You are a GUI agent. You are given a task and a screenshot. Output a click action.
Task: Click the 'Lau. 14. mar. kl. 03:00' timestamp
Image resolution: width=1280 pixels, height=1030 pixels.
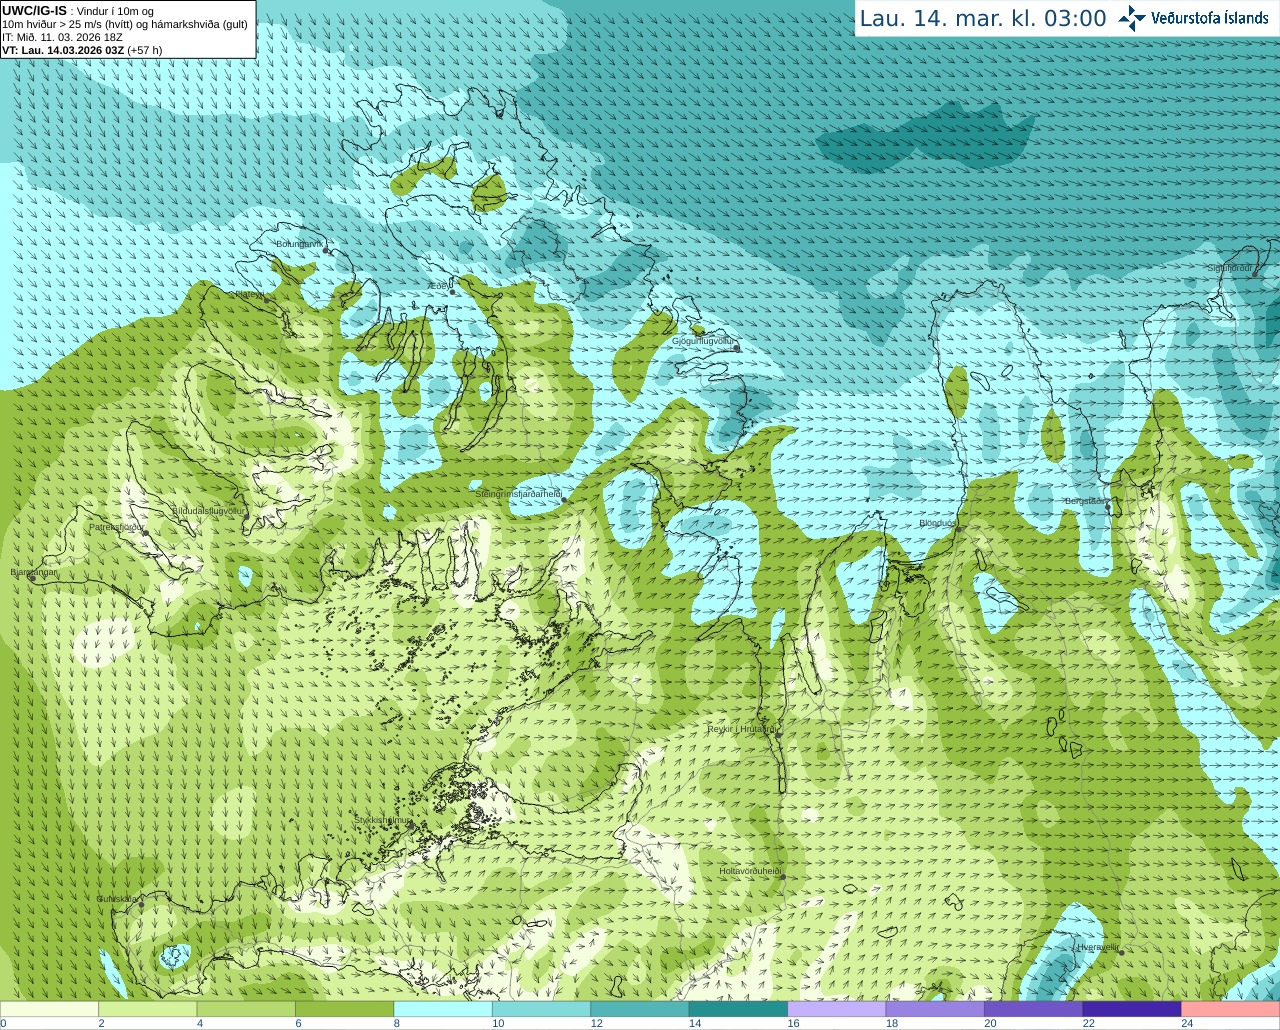983,19
